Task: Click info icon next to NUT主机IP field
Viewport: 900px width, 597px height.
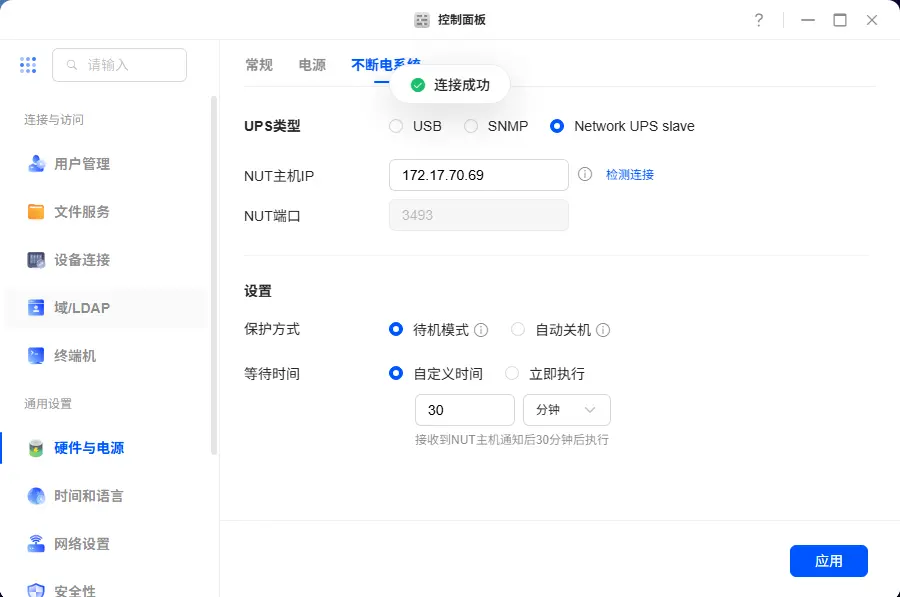Action: click(585, 174)
